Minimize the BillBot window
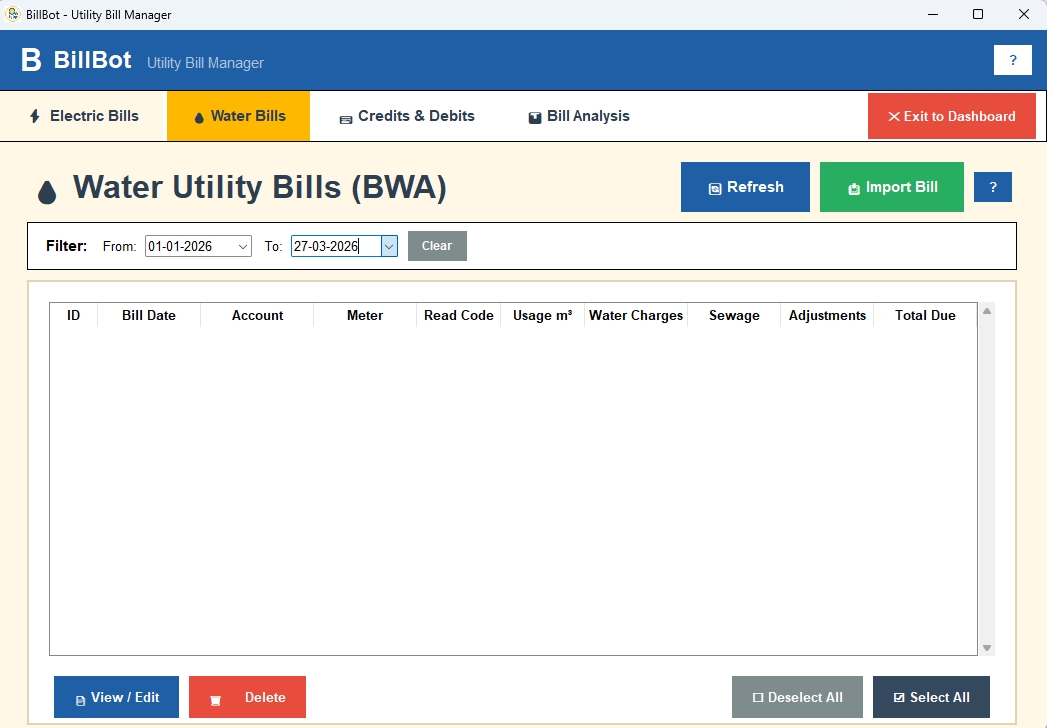 pyautogui.click(x=933, y=14)
